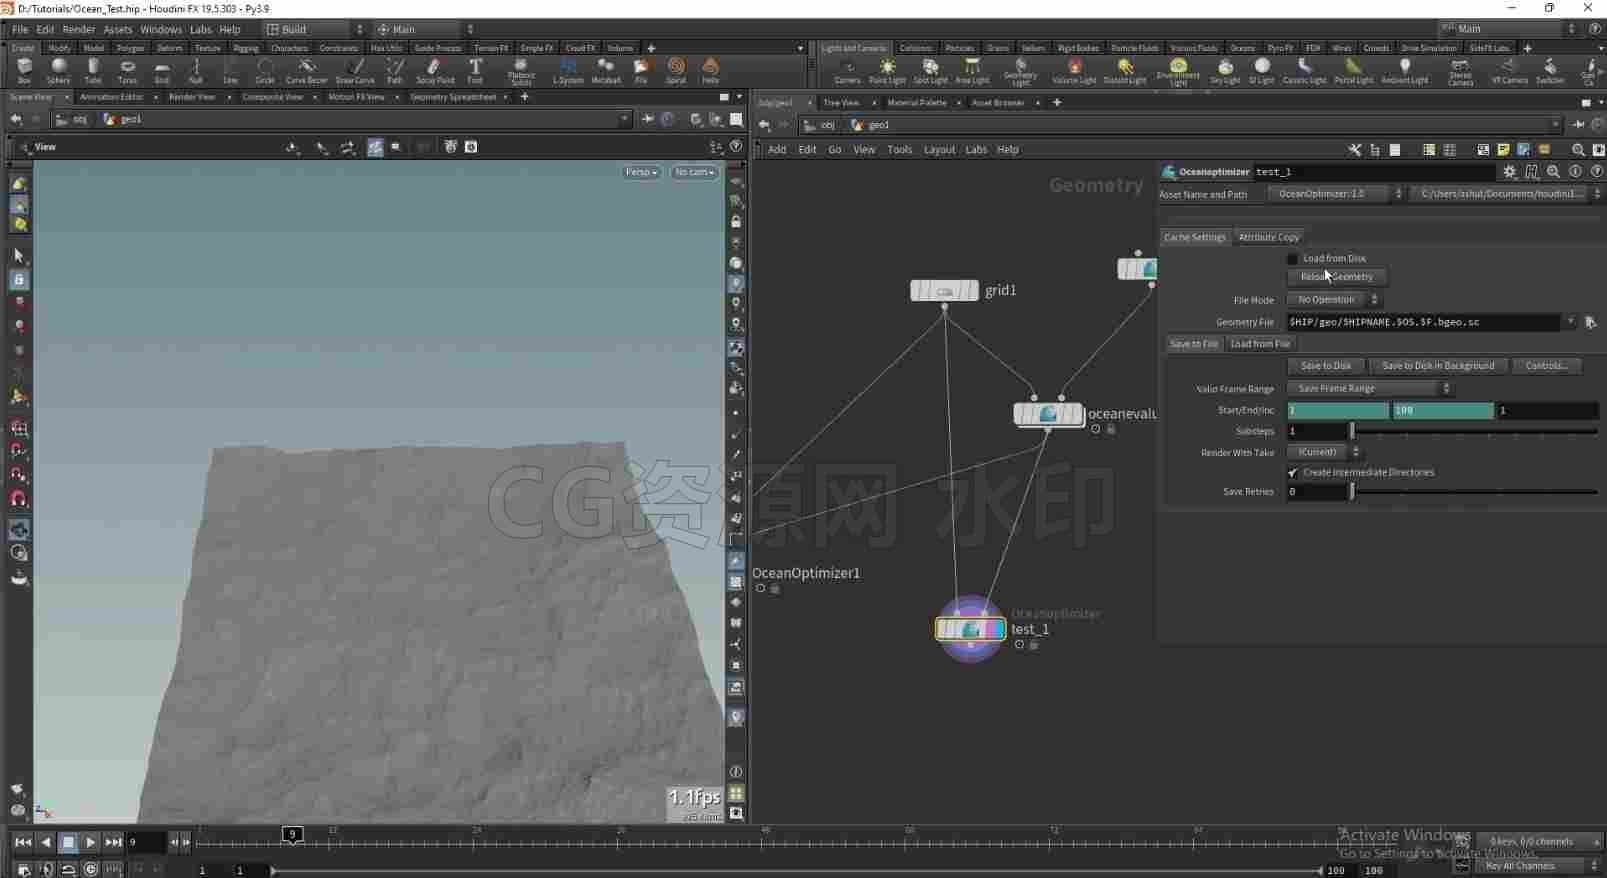Click Save to Disk in Background
The image size is (1607, 878).
pos(1438,366)
